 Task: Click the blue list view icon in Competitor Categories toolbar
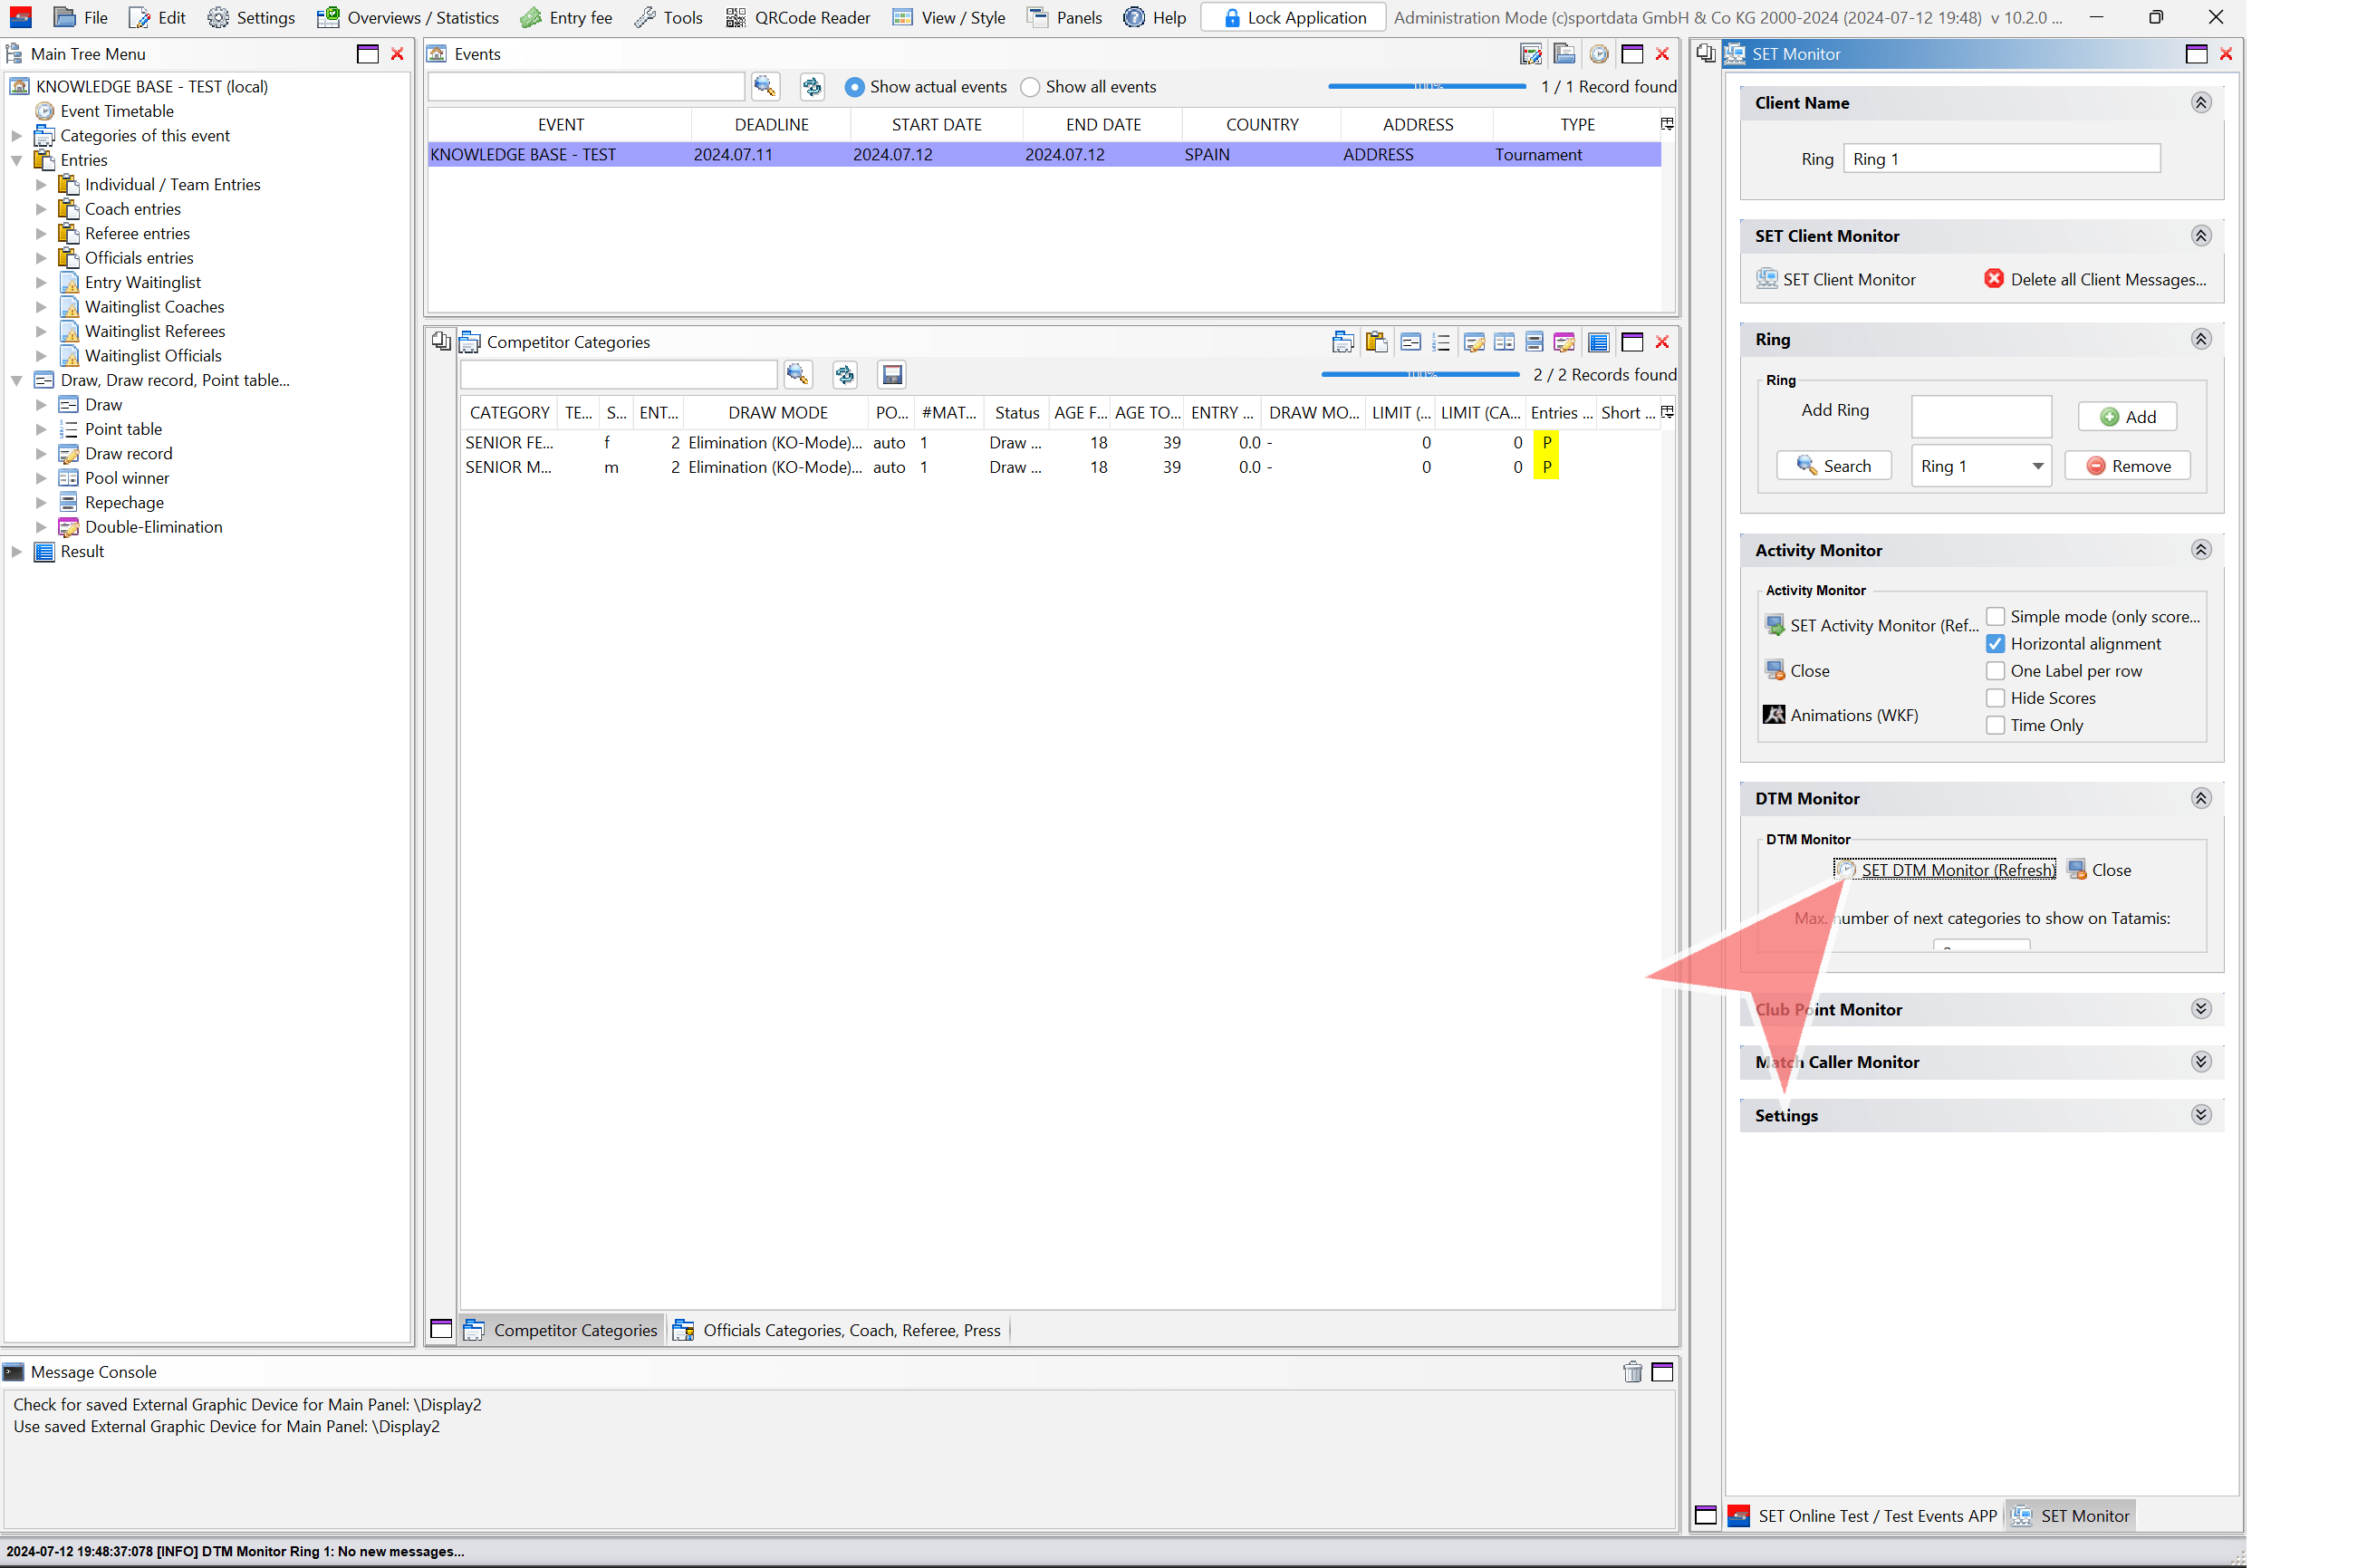tap(1597, 342)
